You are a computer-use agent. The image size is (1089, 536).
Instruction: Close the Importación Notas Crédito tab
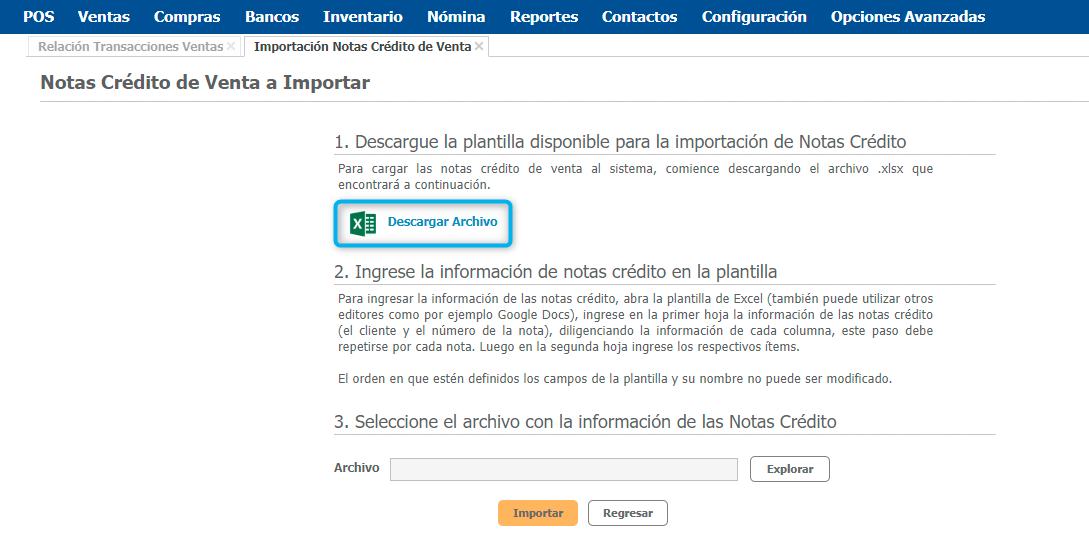point(479,47)
